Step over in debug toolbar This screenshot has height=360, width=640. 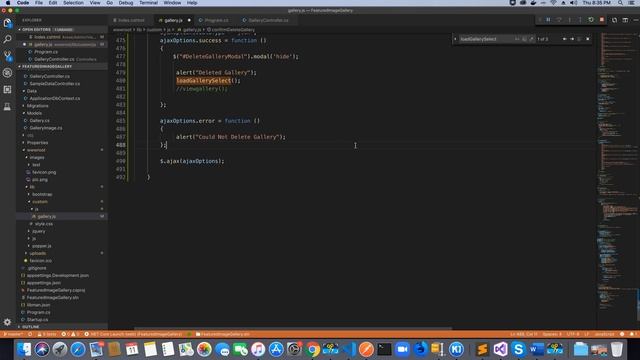(x=559, y=20)
